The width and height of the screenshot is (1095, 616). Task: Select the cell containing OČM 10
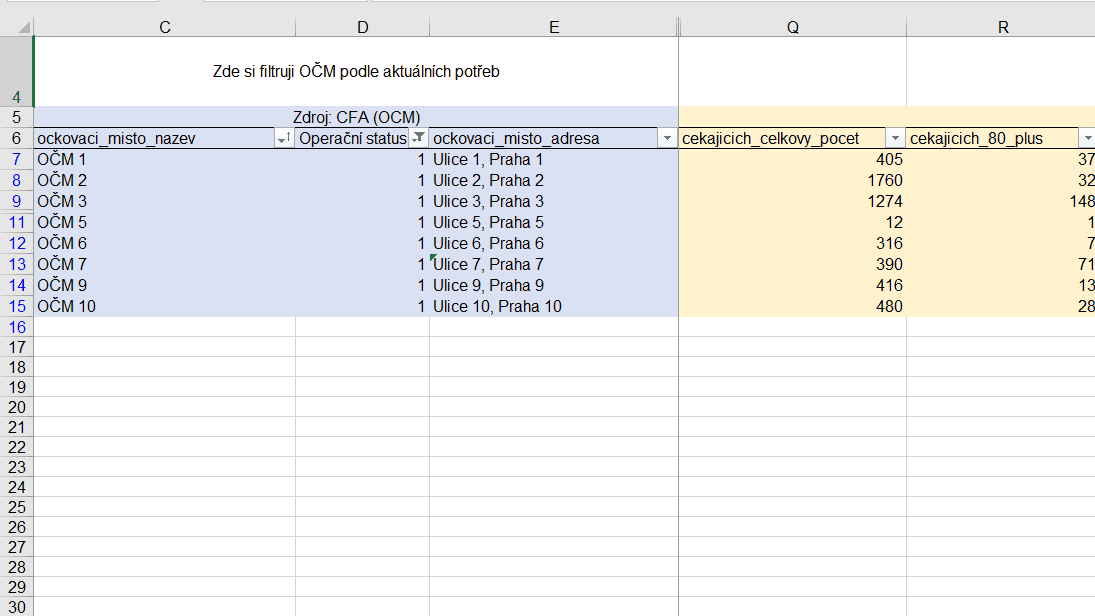coord(164,306)
